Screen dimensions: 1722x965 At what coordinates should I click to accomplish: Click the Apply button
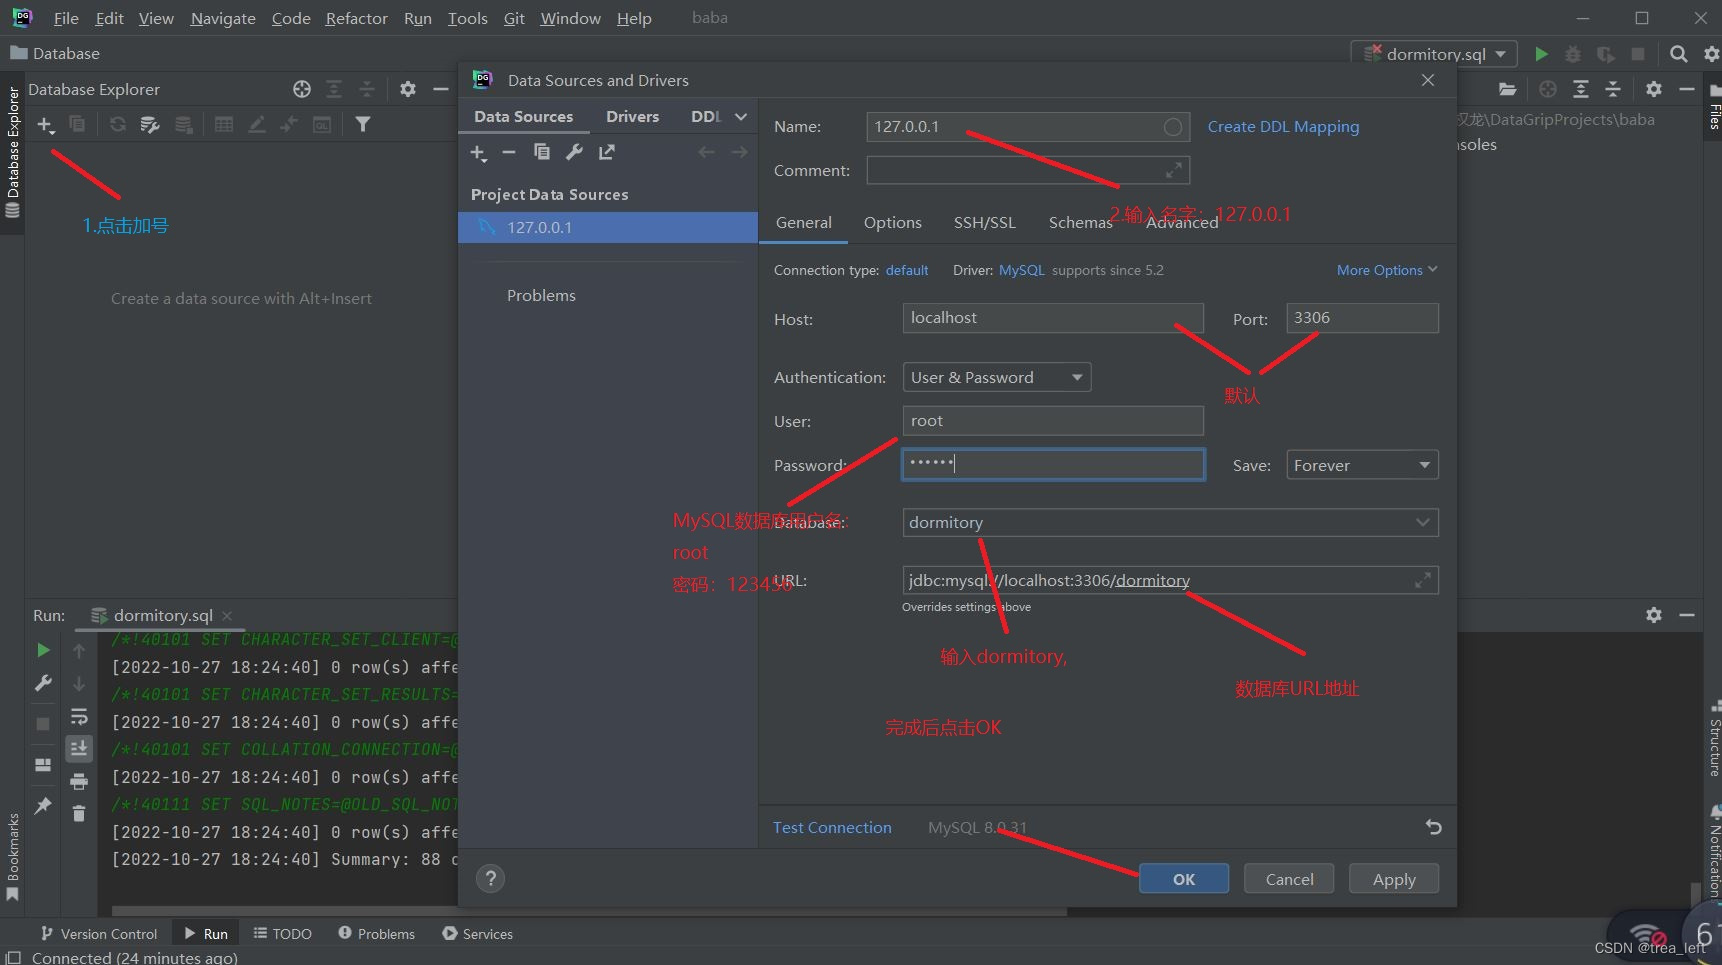[x=1394, y=879]
